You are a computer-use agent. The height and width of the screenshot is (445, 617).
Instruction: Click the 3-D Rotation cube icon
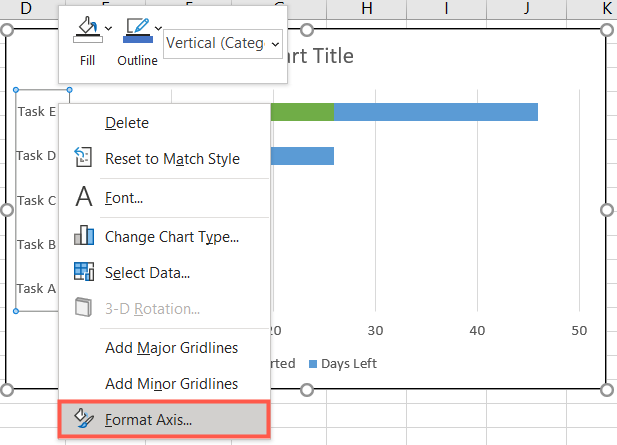point(84,309)
